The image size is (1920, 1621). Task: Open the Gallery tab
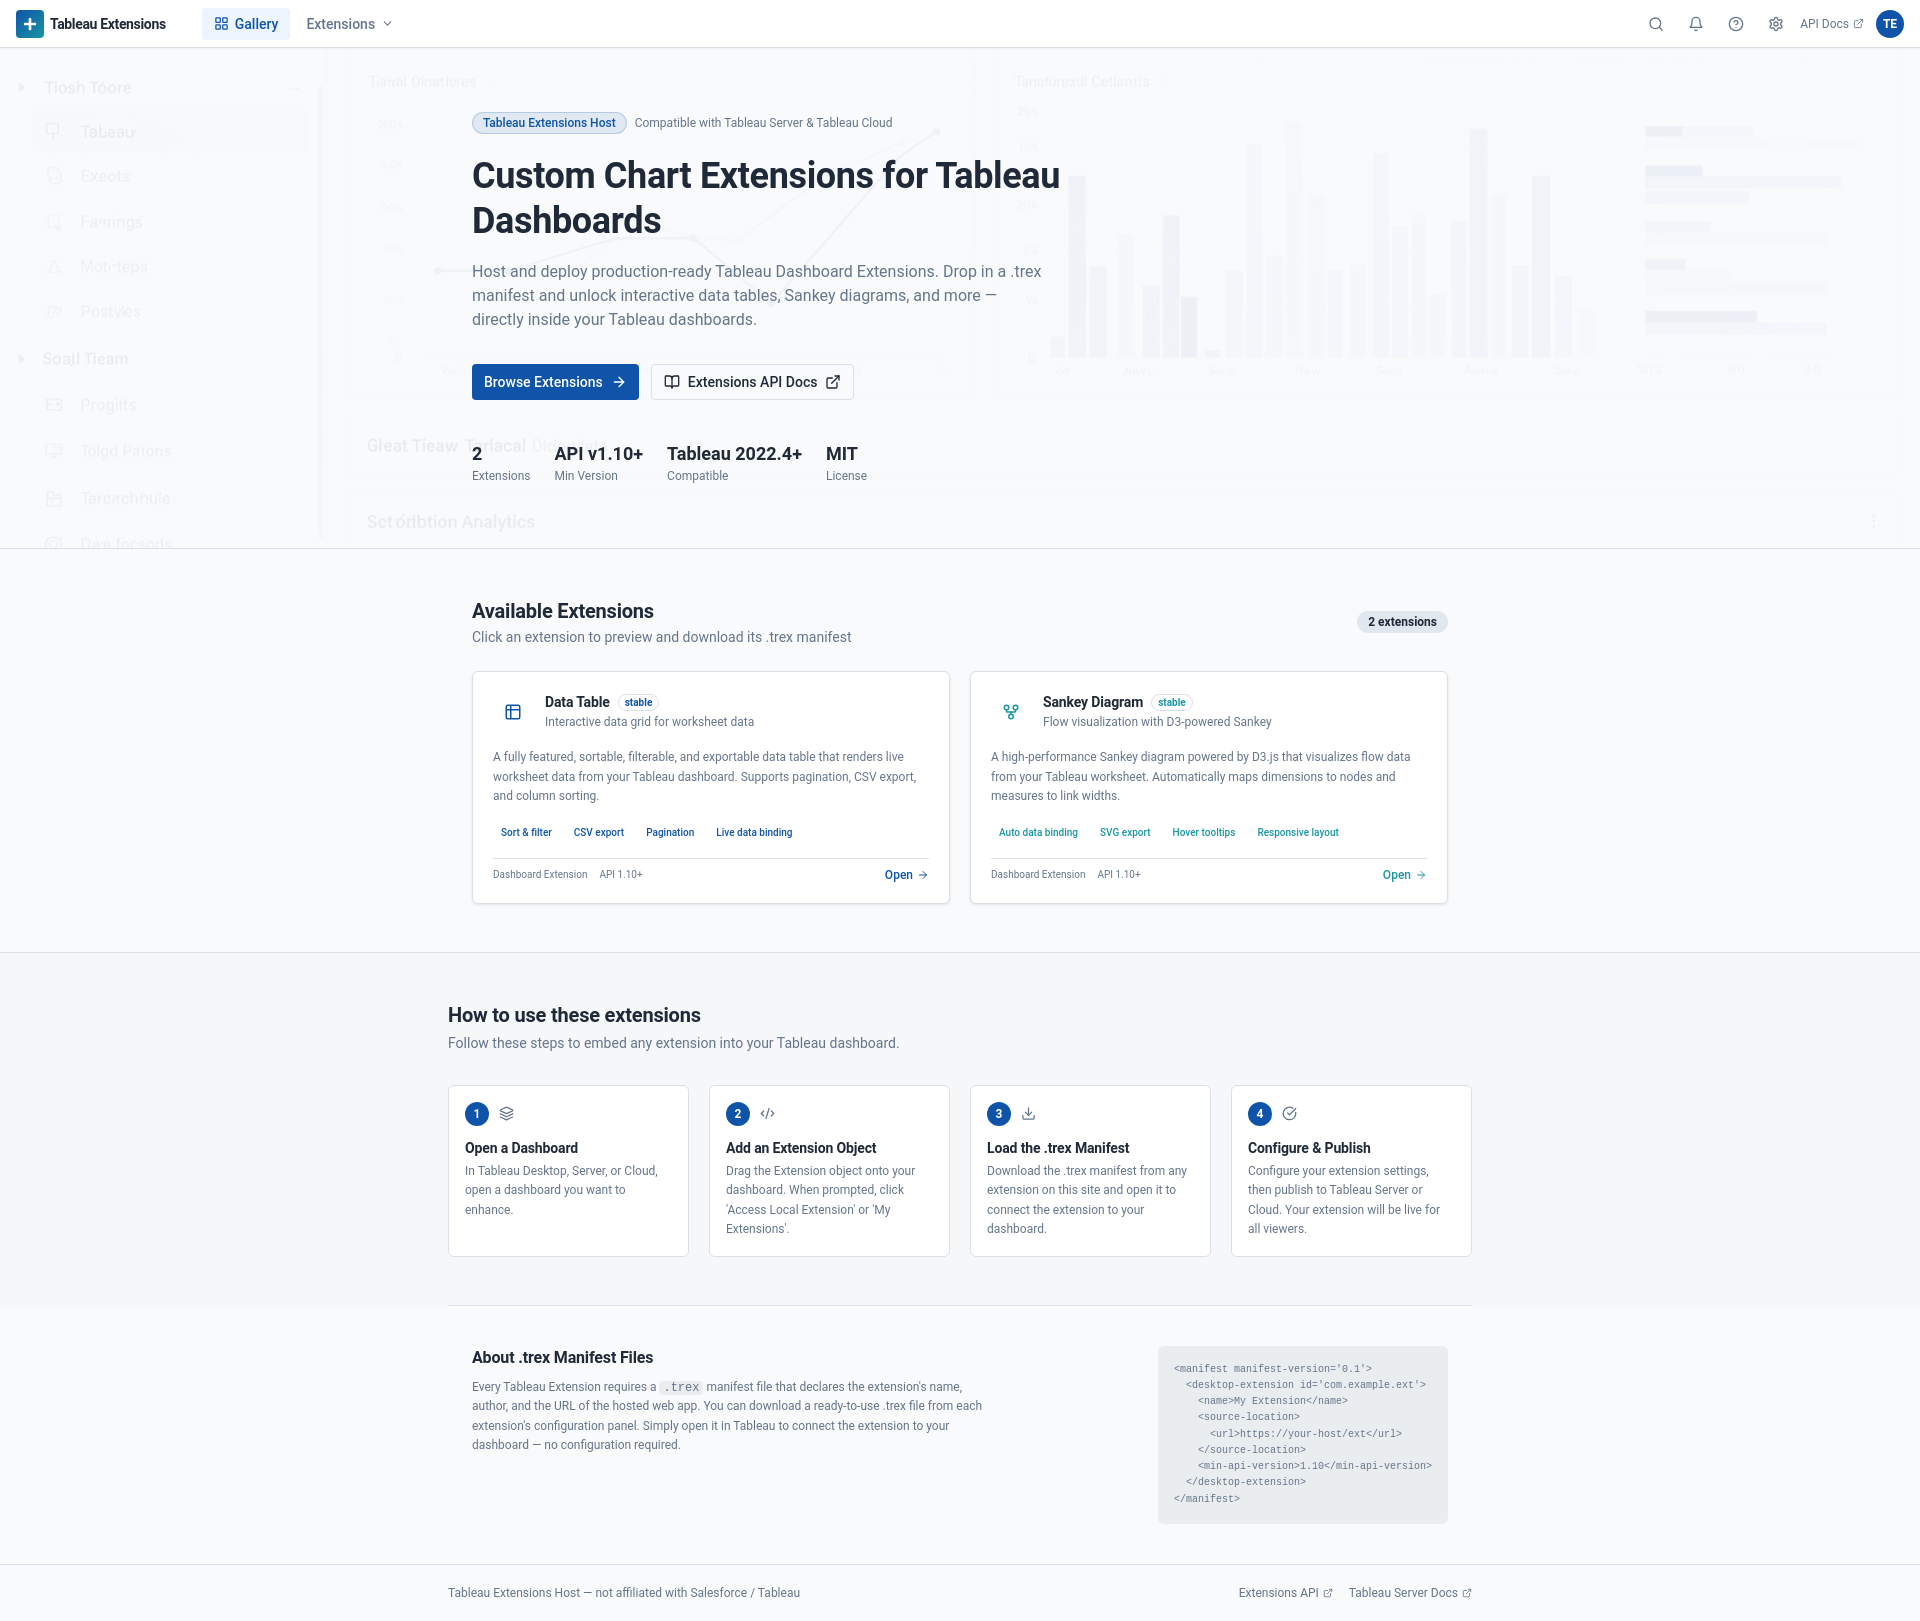click(x=246, y=24)
